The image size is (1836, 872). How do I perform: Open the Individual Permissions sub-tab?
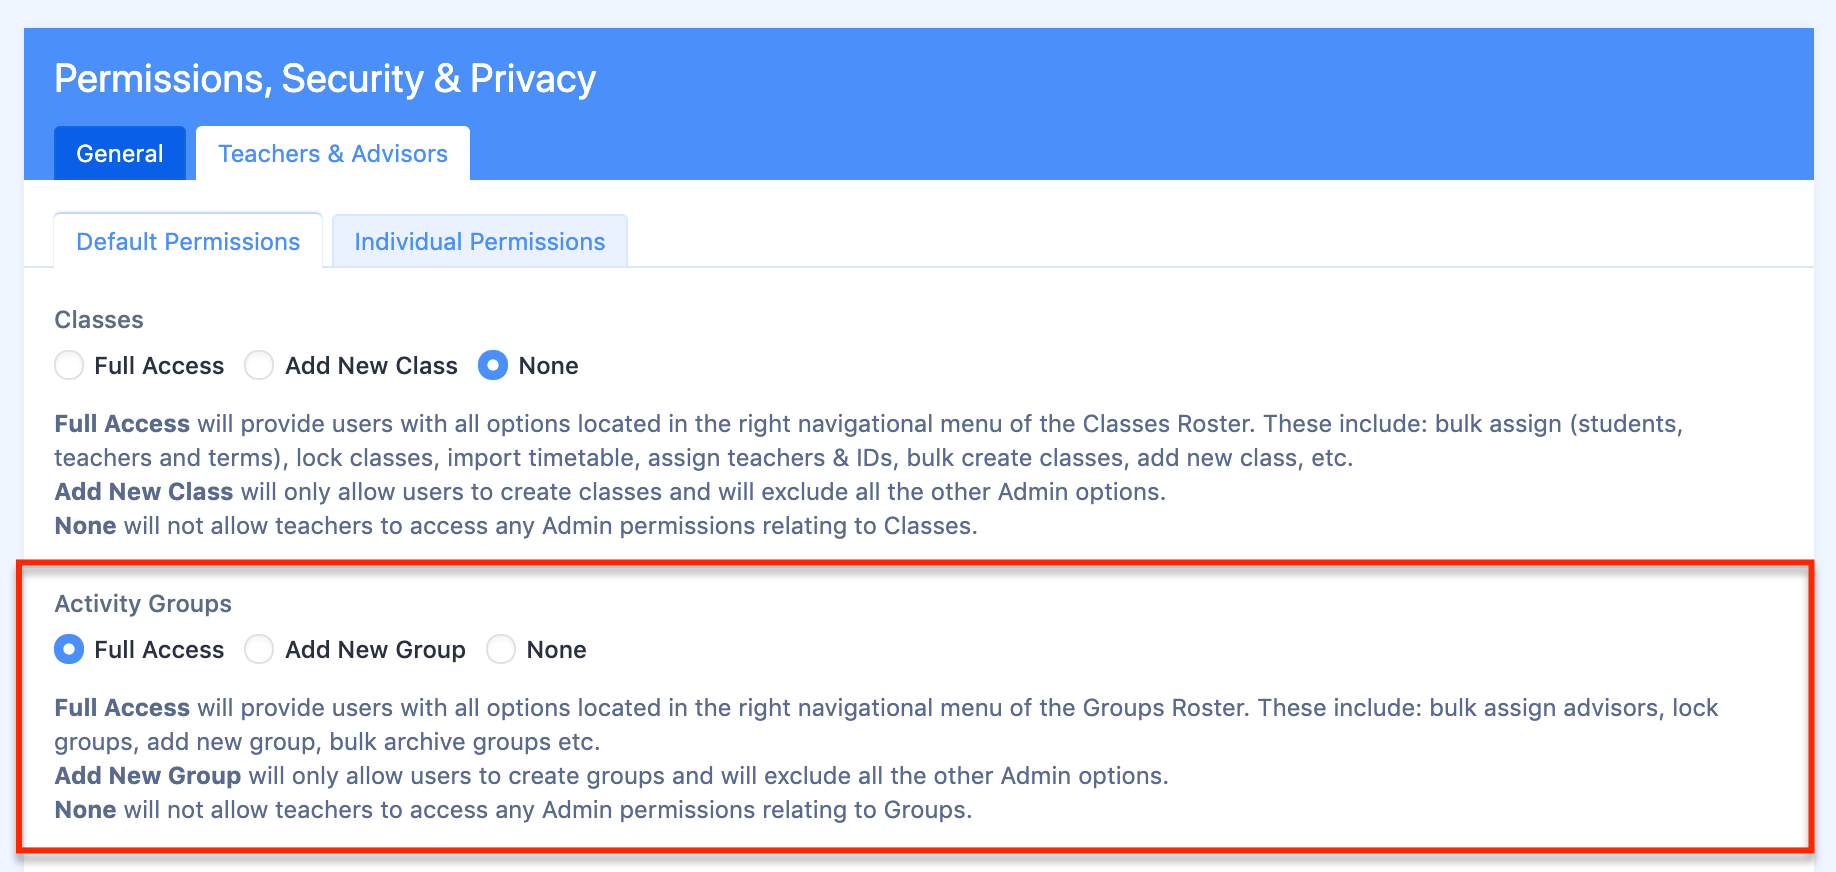point(479,242)
